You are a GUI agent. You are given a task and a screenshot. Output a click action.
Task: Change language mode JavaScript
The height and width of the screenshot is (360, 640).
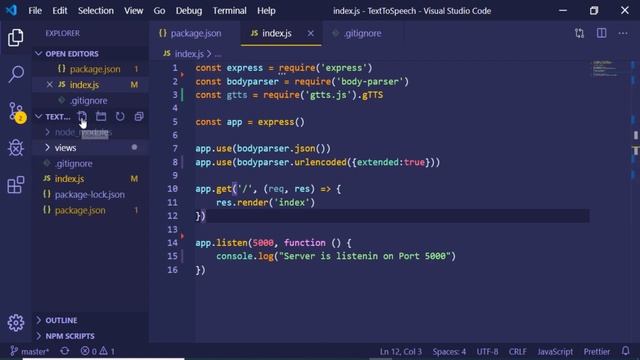(x=555, y=351)
